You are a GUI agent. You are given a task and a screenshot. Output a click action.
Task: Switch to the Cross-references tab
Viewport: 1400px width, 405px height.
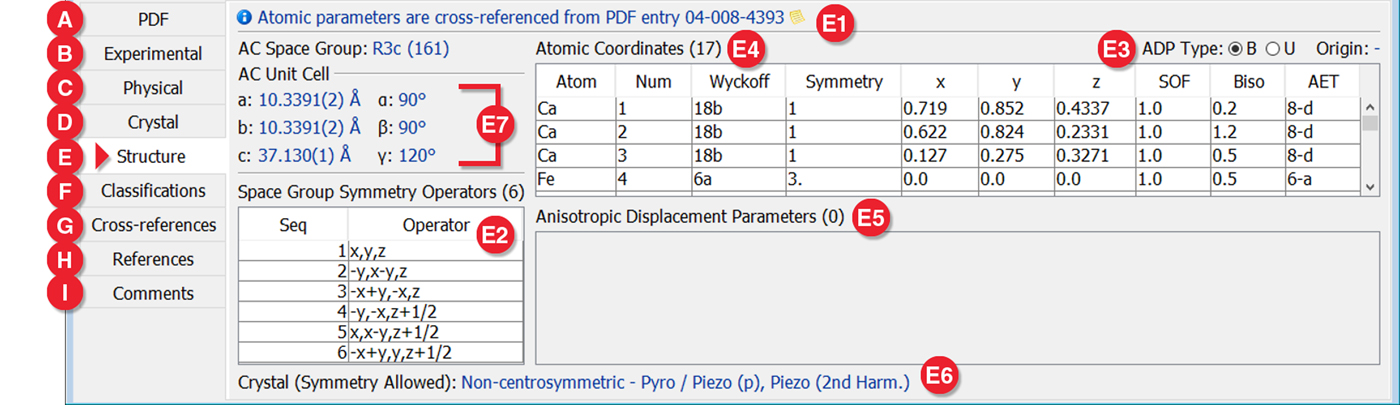[152, 225]
